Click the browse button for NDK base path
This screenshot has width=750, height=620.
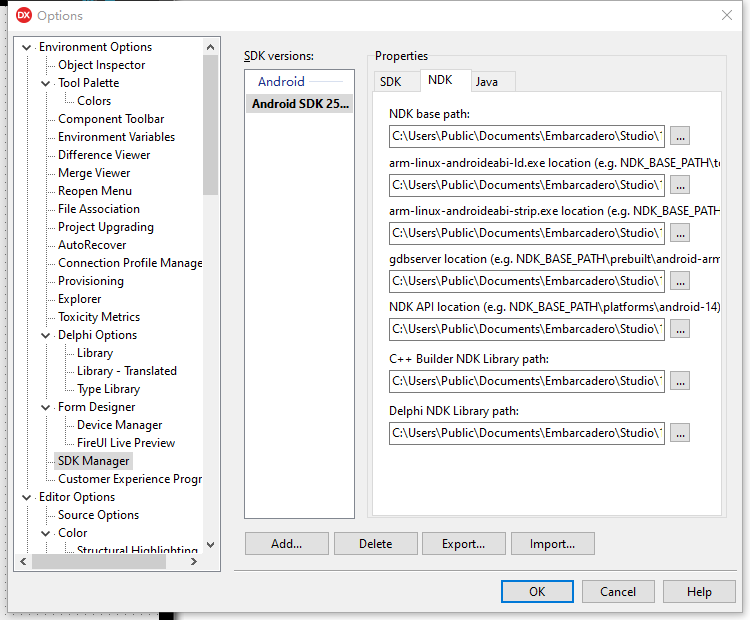pos(680,136)
